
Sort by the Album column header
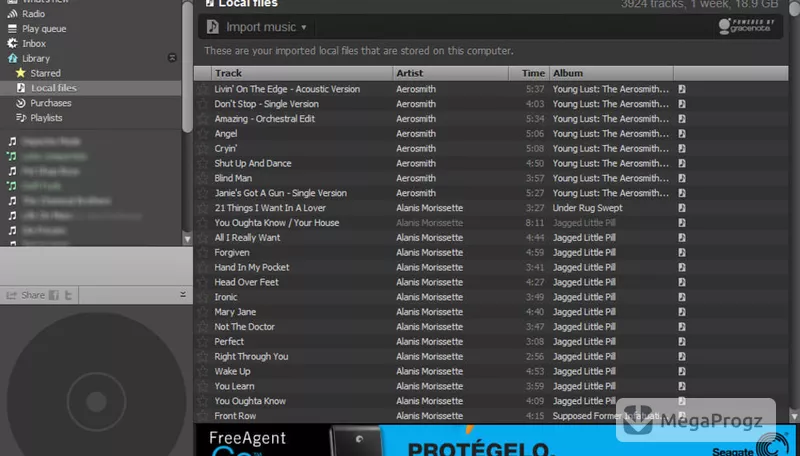coord(611,73)
